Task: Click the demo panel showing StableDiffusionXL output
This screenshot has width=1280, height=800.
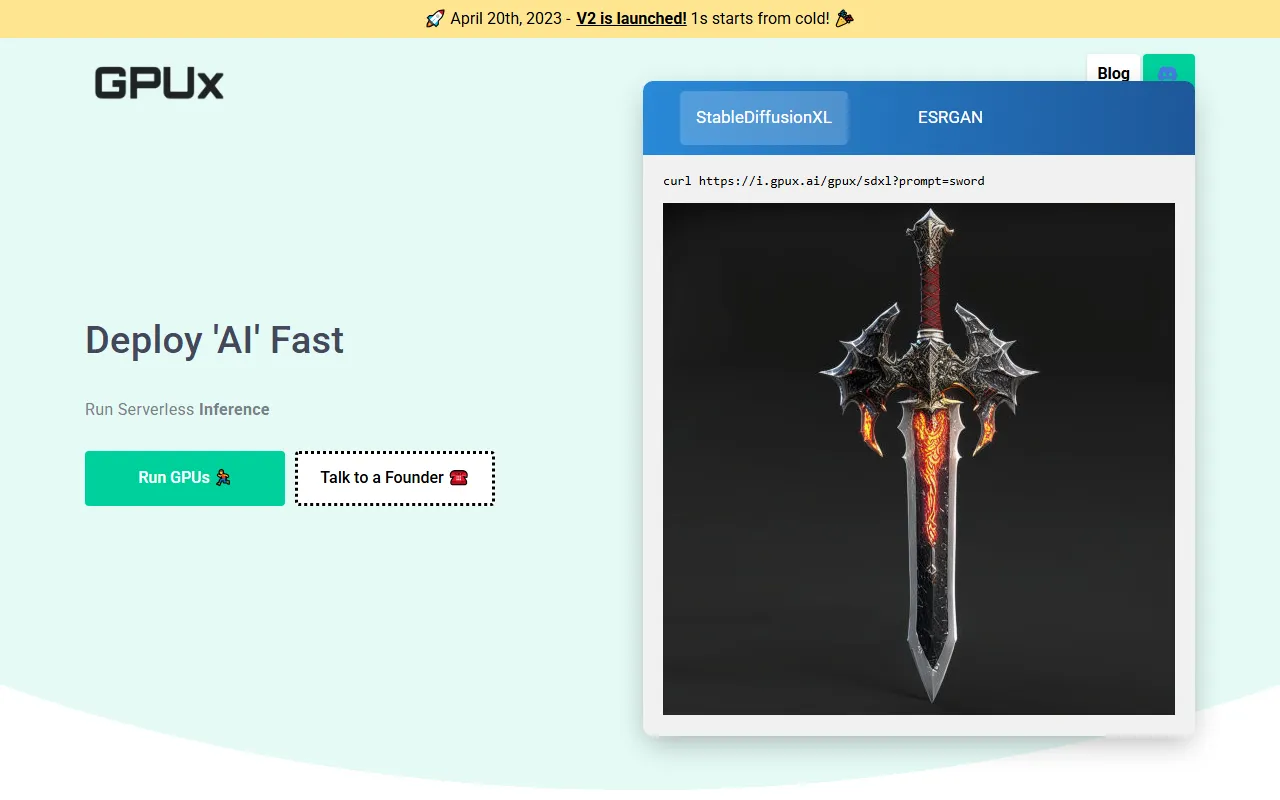Action: [918, 410]
